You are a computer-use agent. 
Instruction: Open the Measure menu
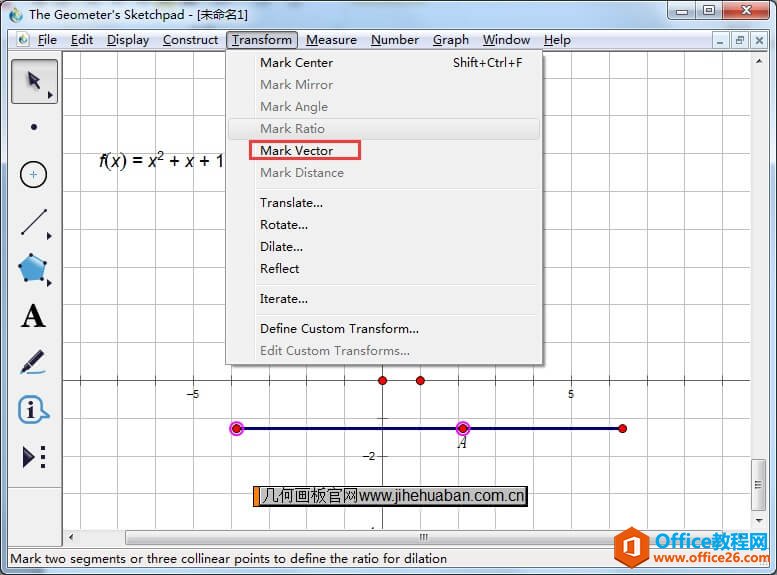(x=331, y=40)
